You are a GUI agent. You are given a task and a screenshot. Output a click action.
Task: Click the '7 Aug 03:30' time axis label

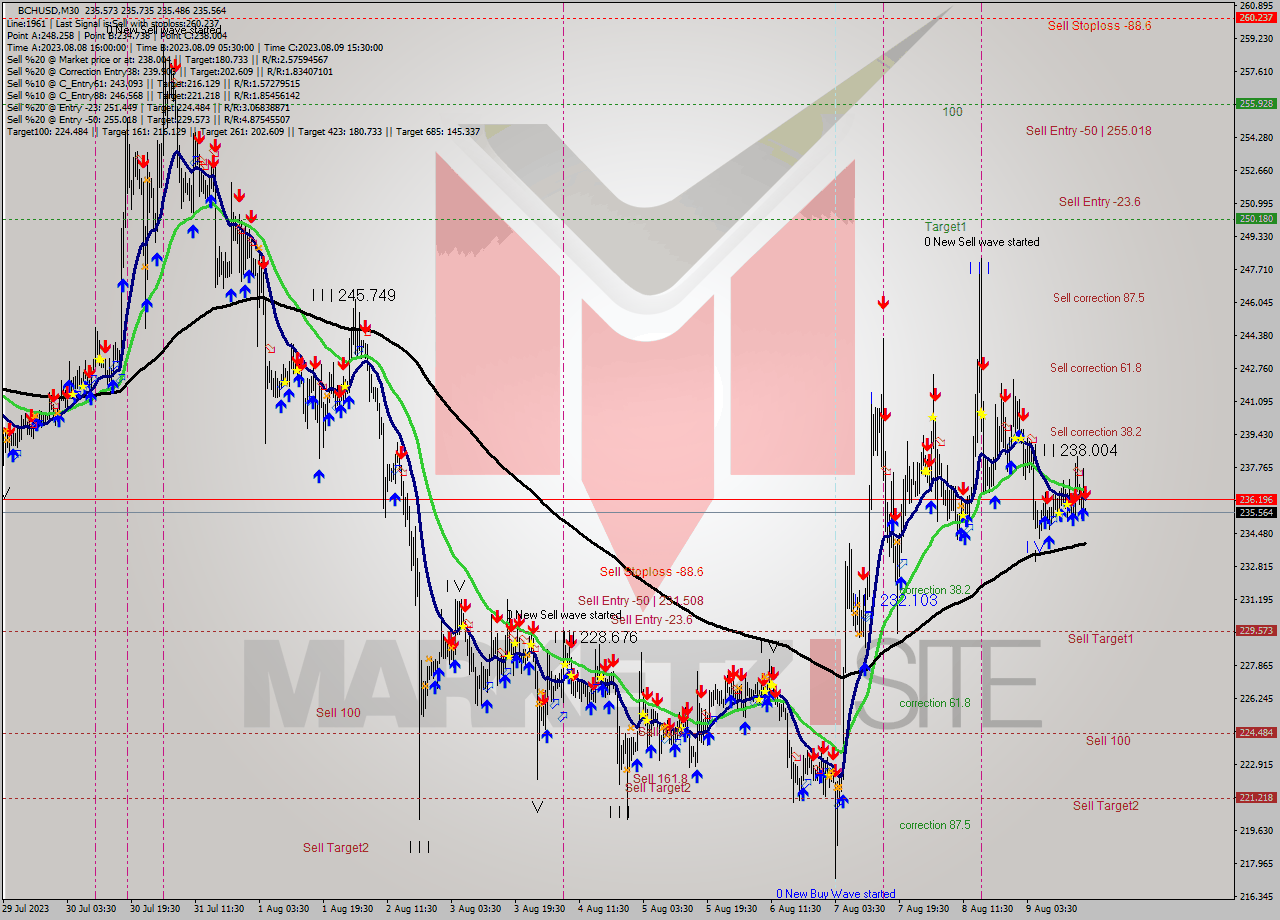(858, 909)
